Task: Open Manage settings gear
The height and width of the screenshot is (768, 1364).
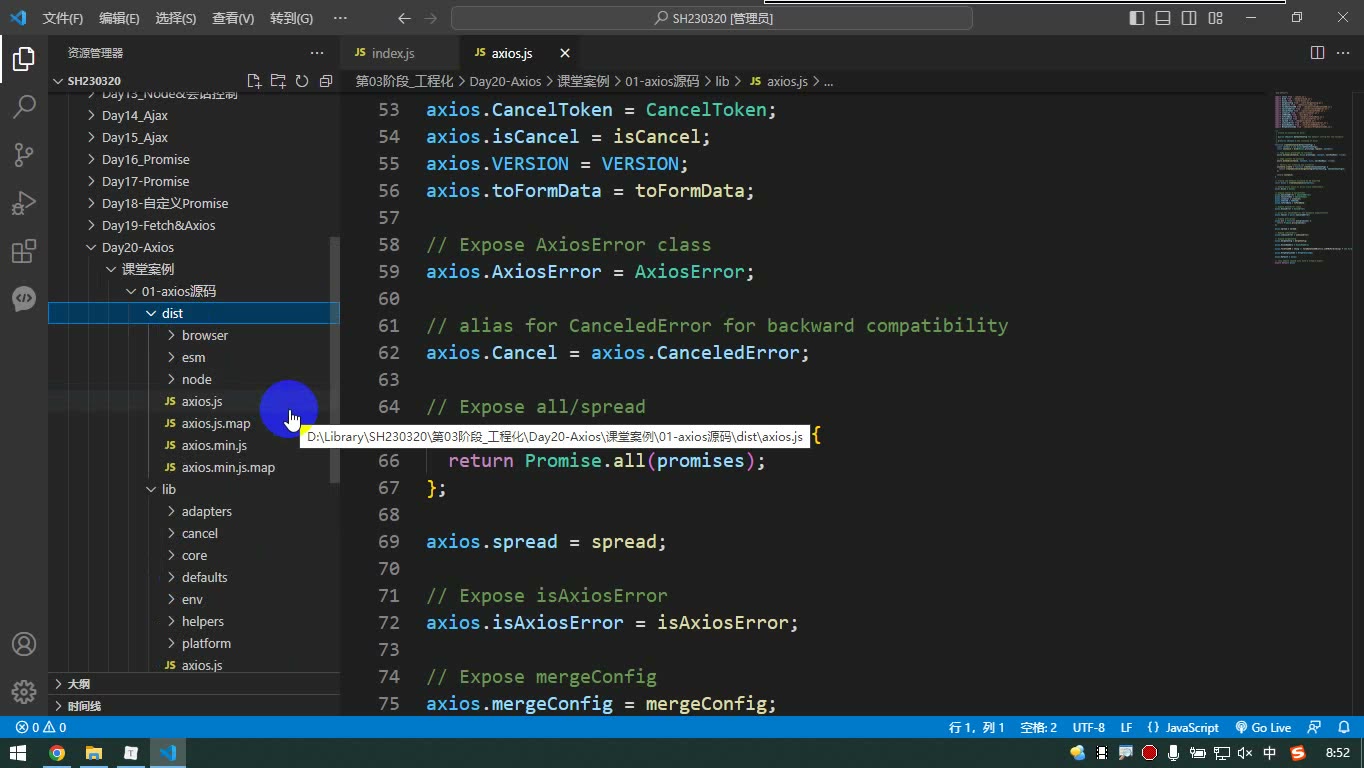Action: 24,692
